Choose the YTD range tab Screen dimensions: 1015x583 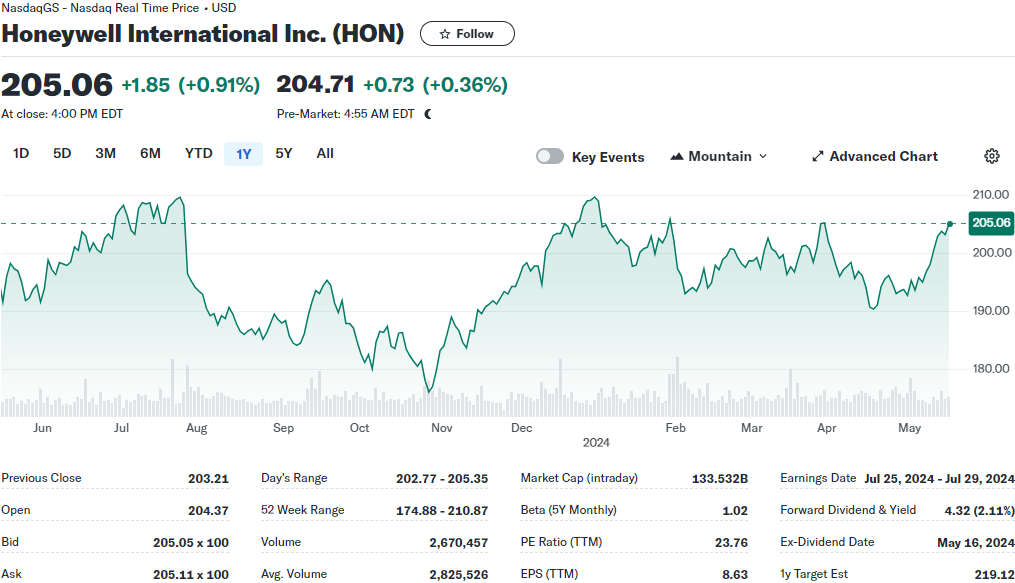[198, 153]
